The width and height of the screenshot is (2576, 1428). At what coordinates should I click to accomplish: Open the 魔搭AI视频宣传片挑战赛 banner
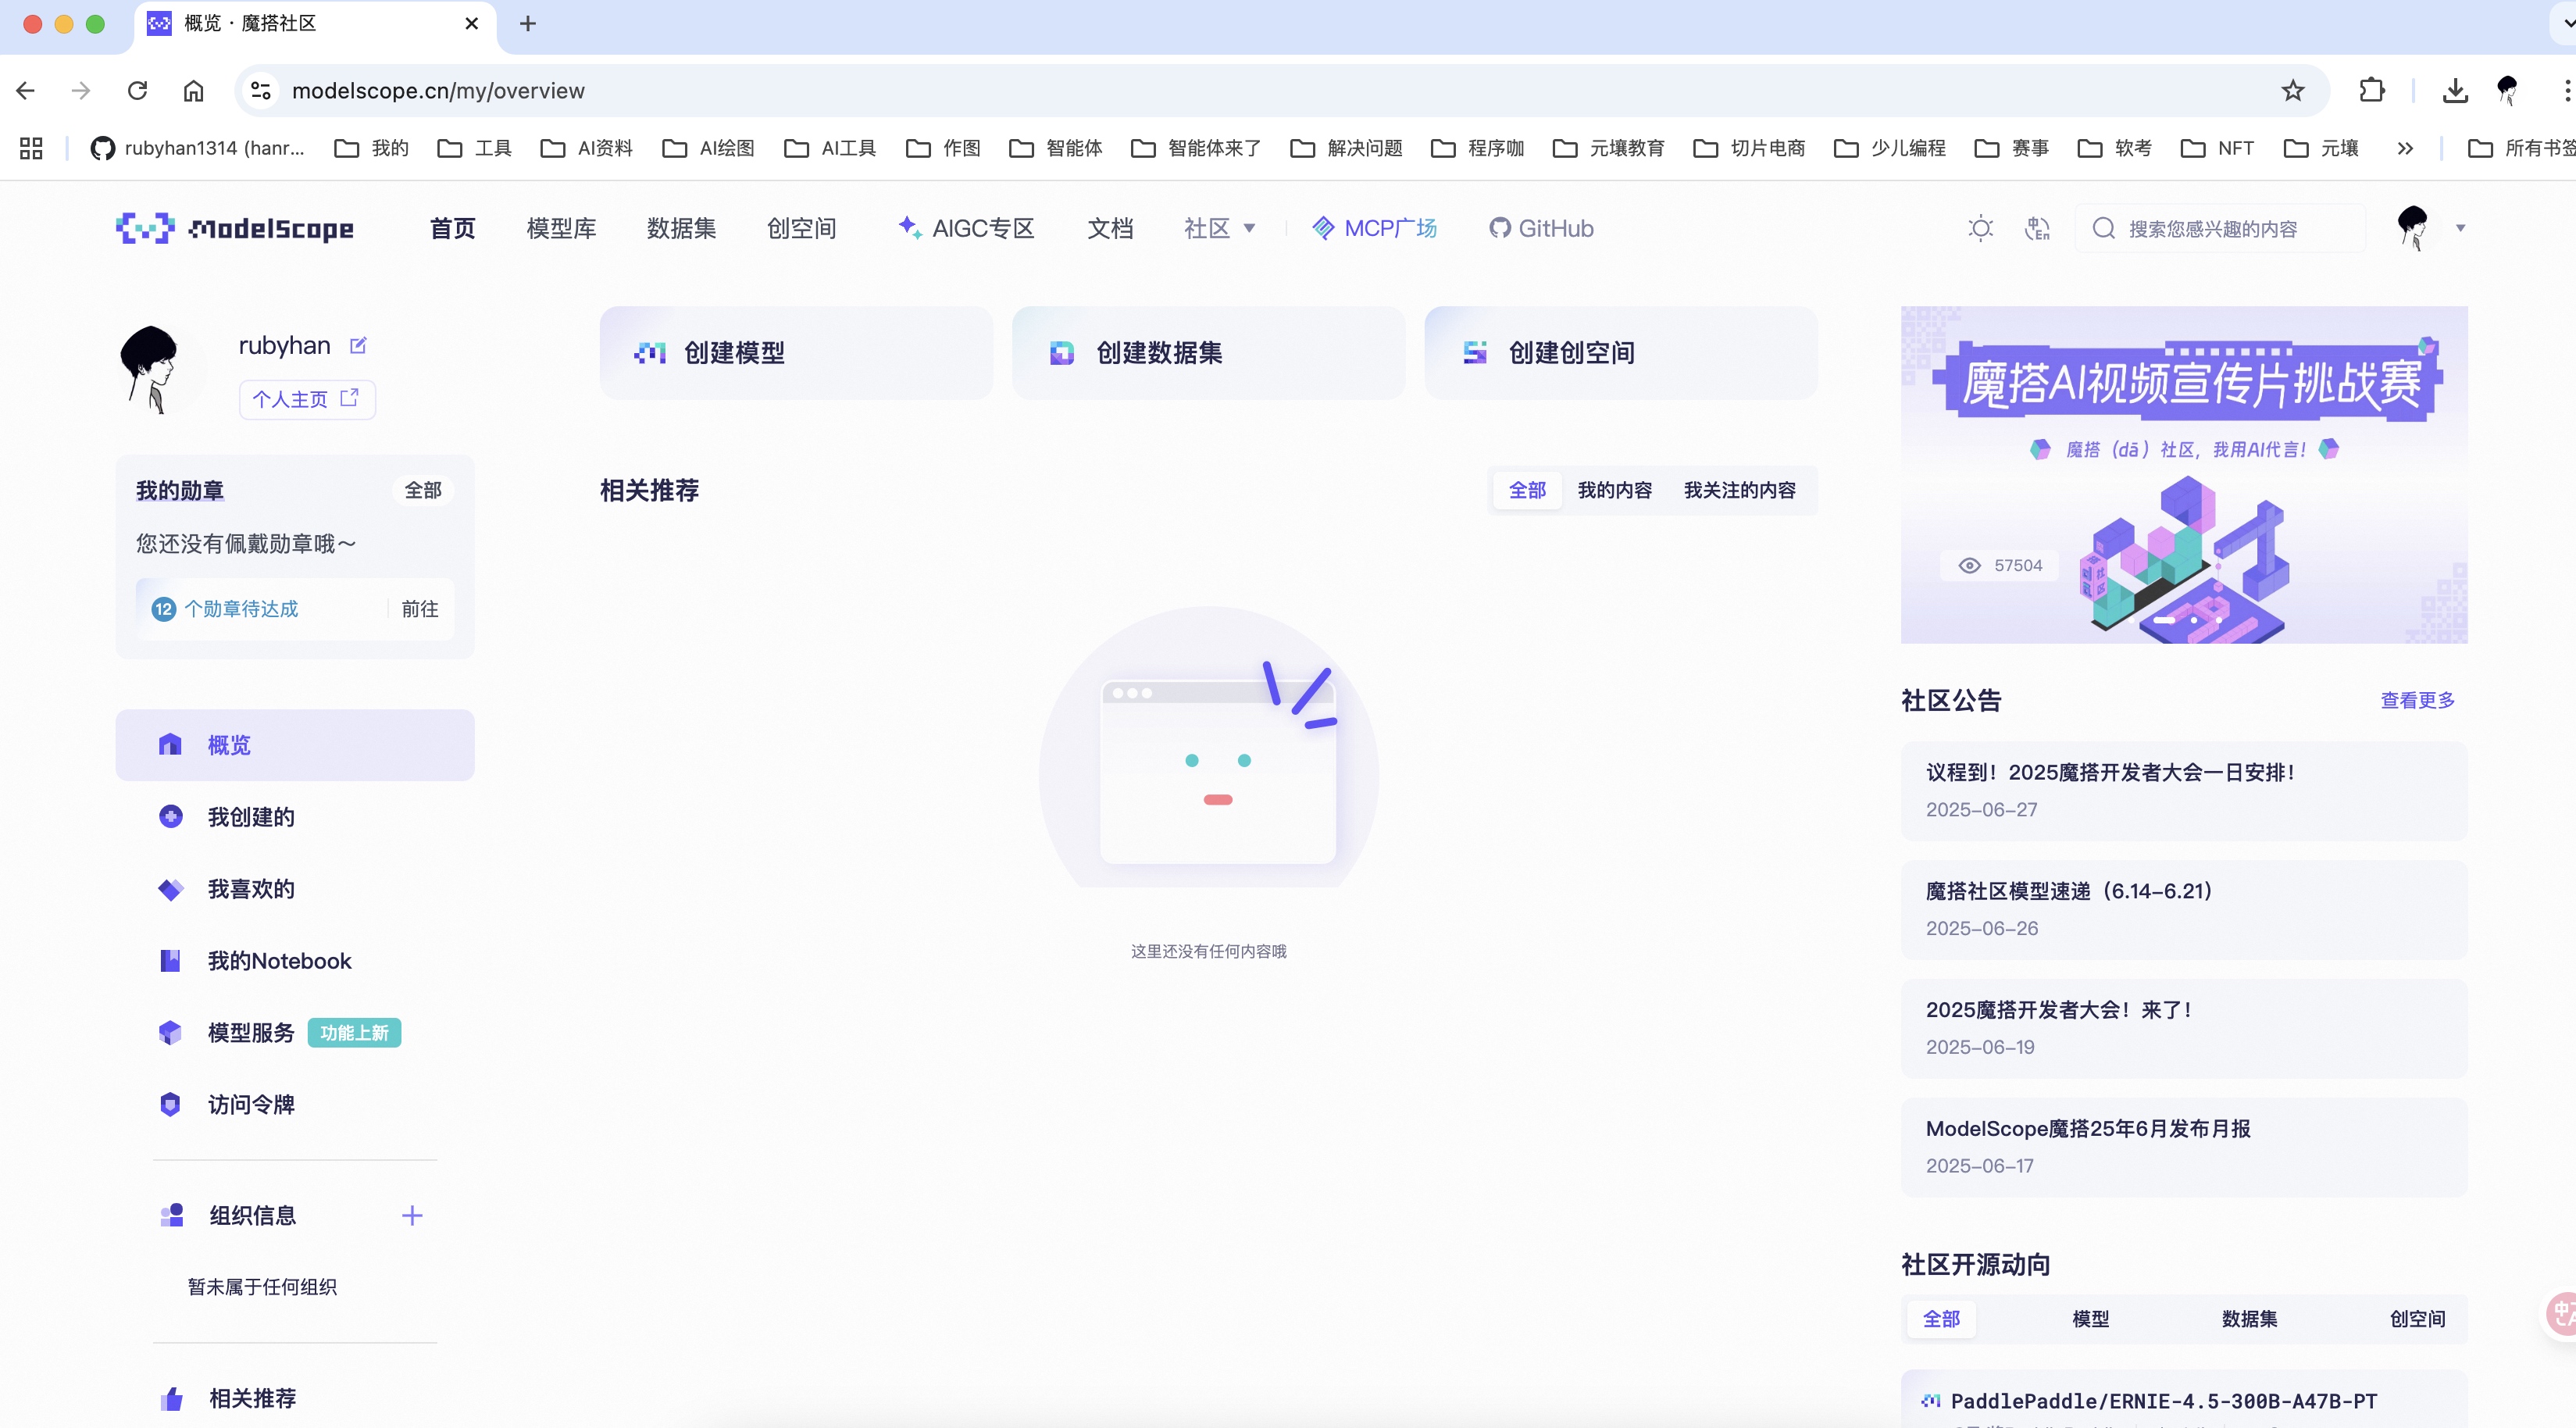point(2183,475)
